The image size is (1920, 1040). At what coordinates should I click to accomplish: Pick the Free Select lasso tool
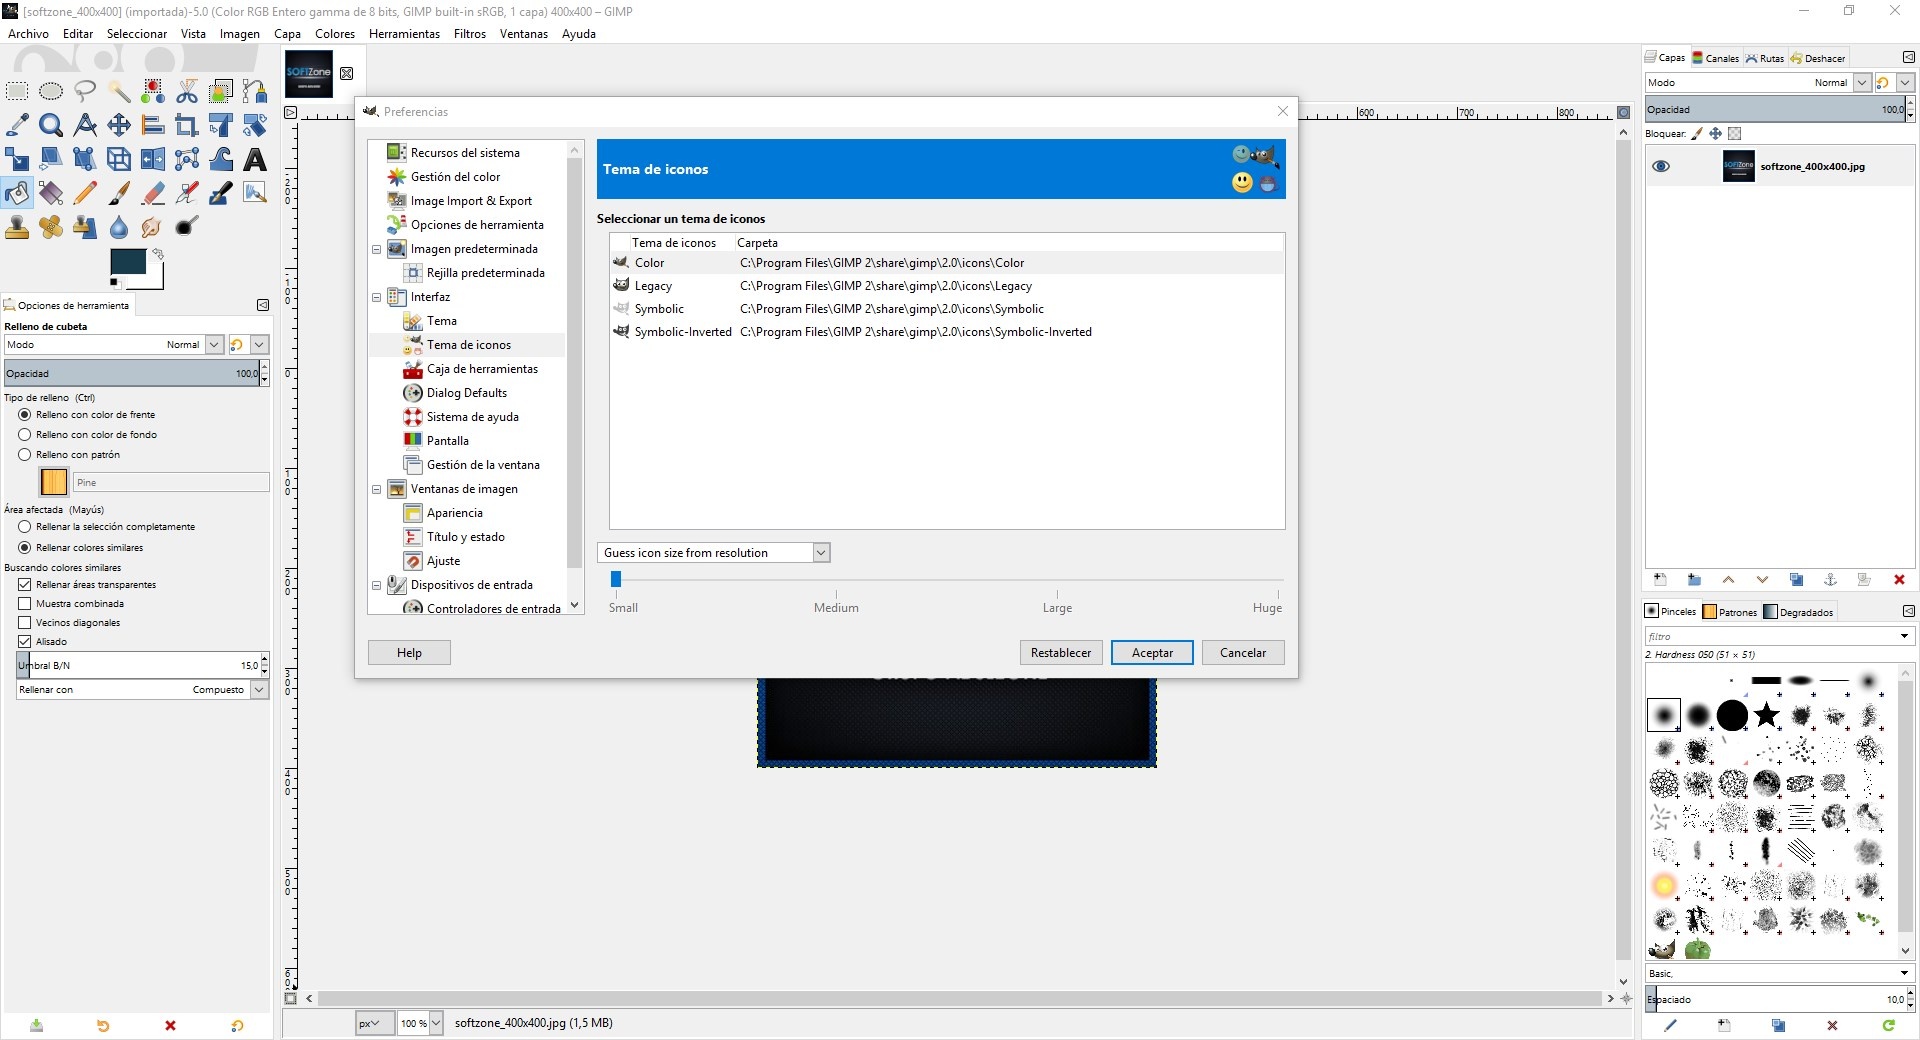[85, 92]
